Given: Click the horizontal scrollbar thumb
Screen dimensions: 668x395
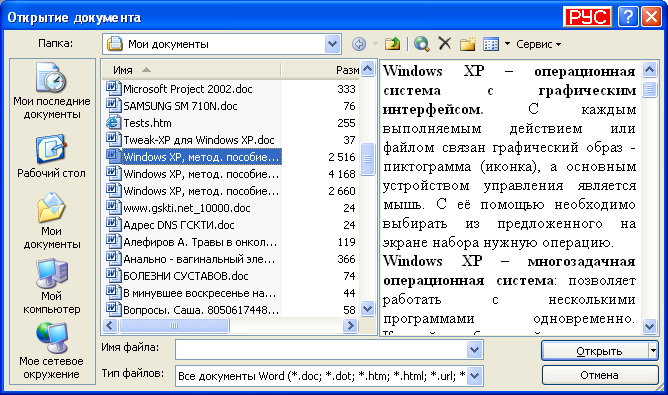Looking at the screenshot, I should [x=175, y=326].
